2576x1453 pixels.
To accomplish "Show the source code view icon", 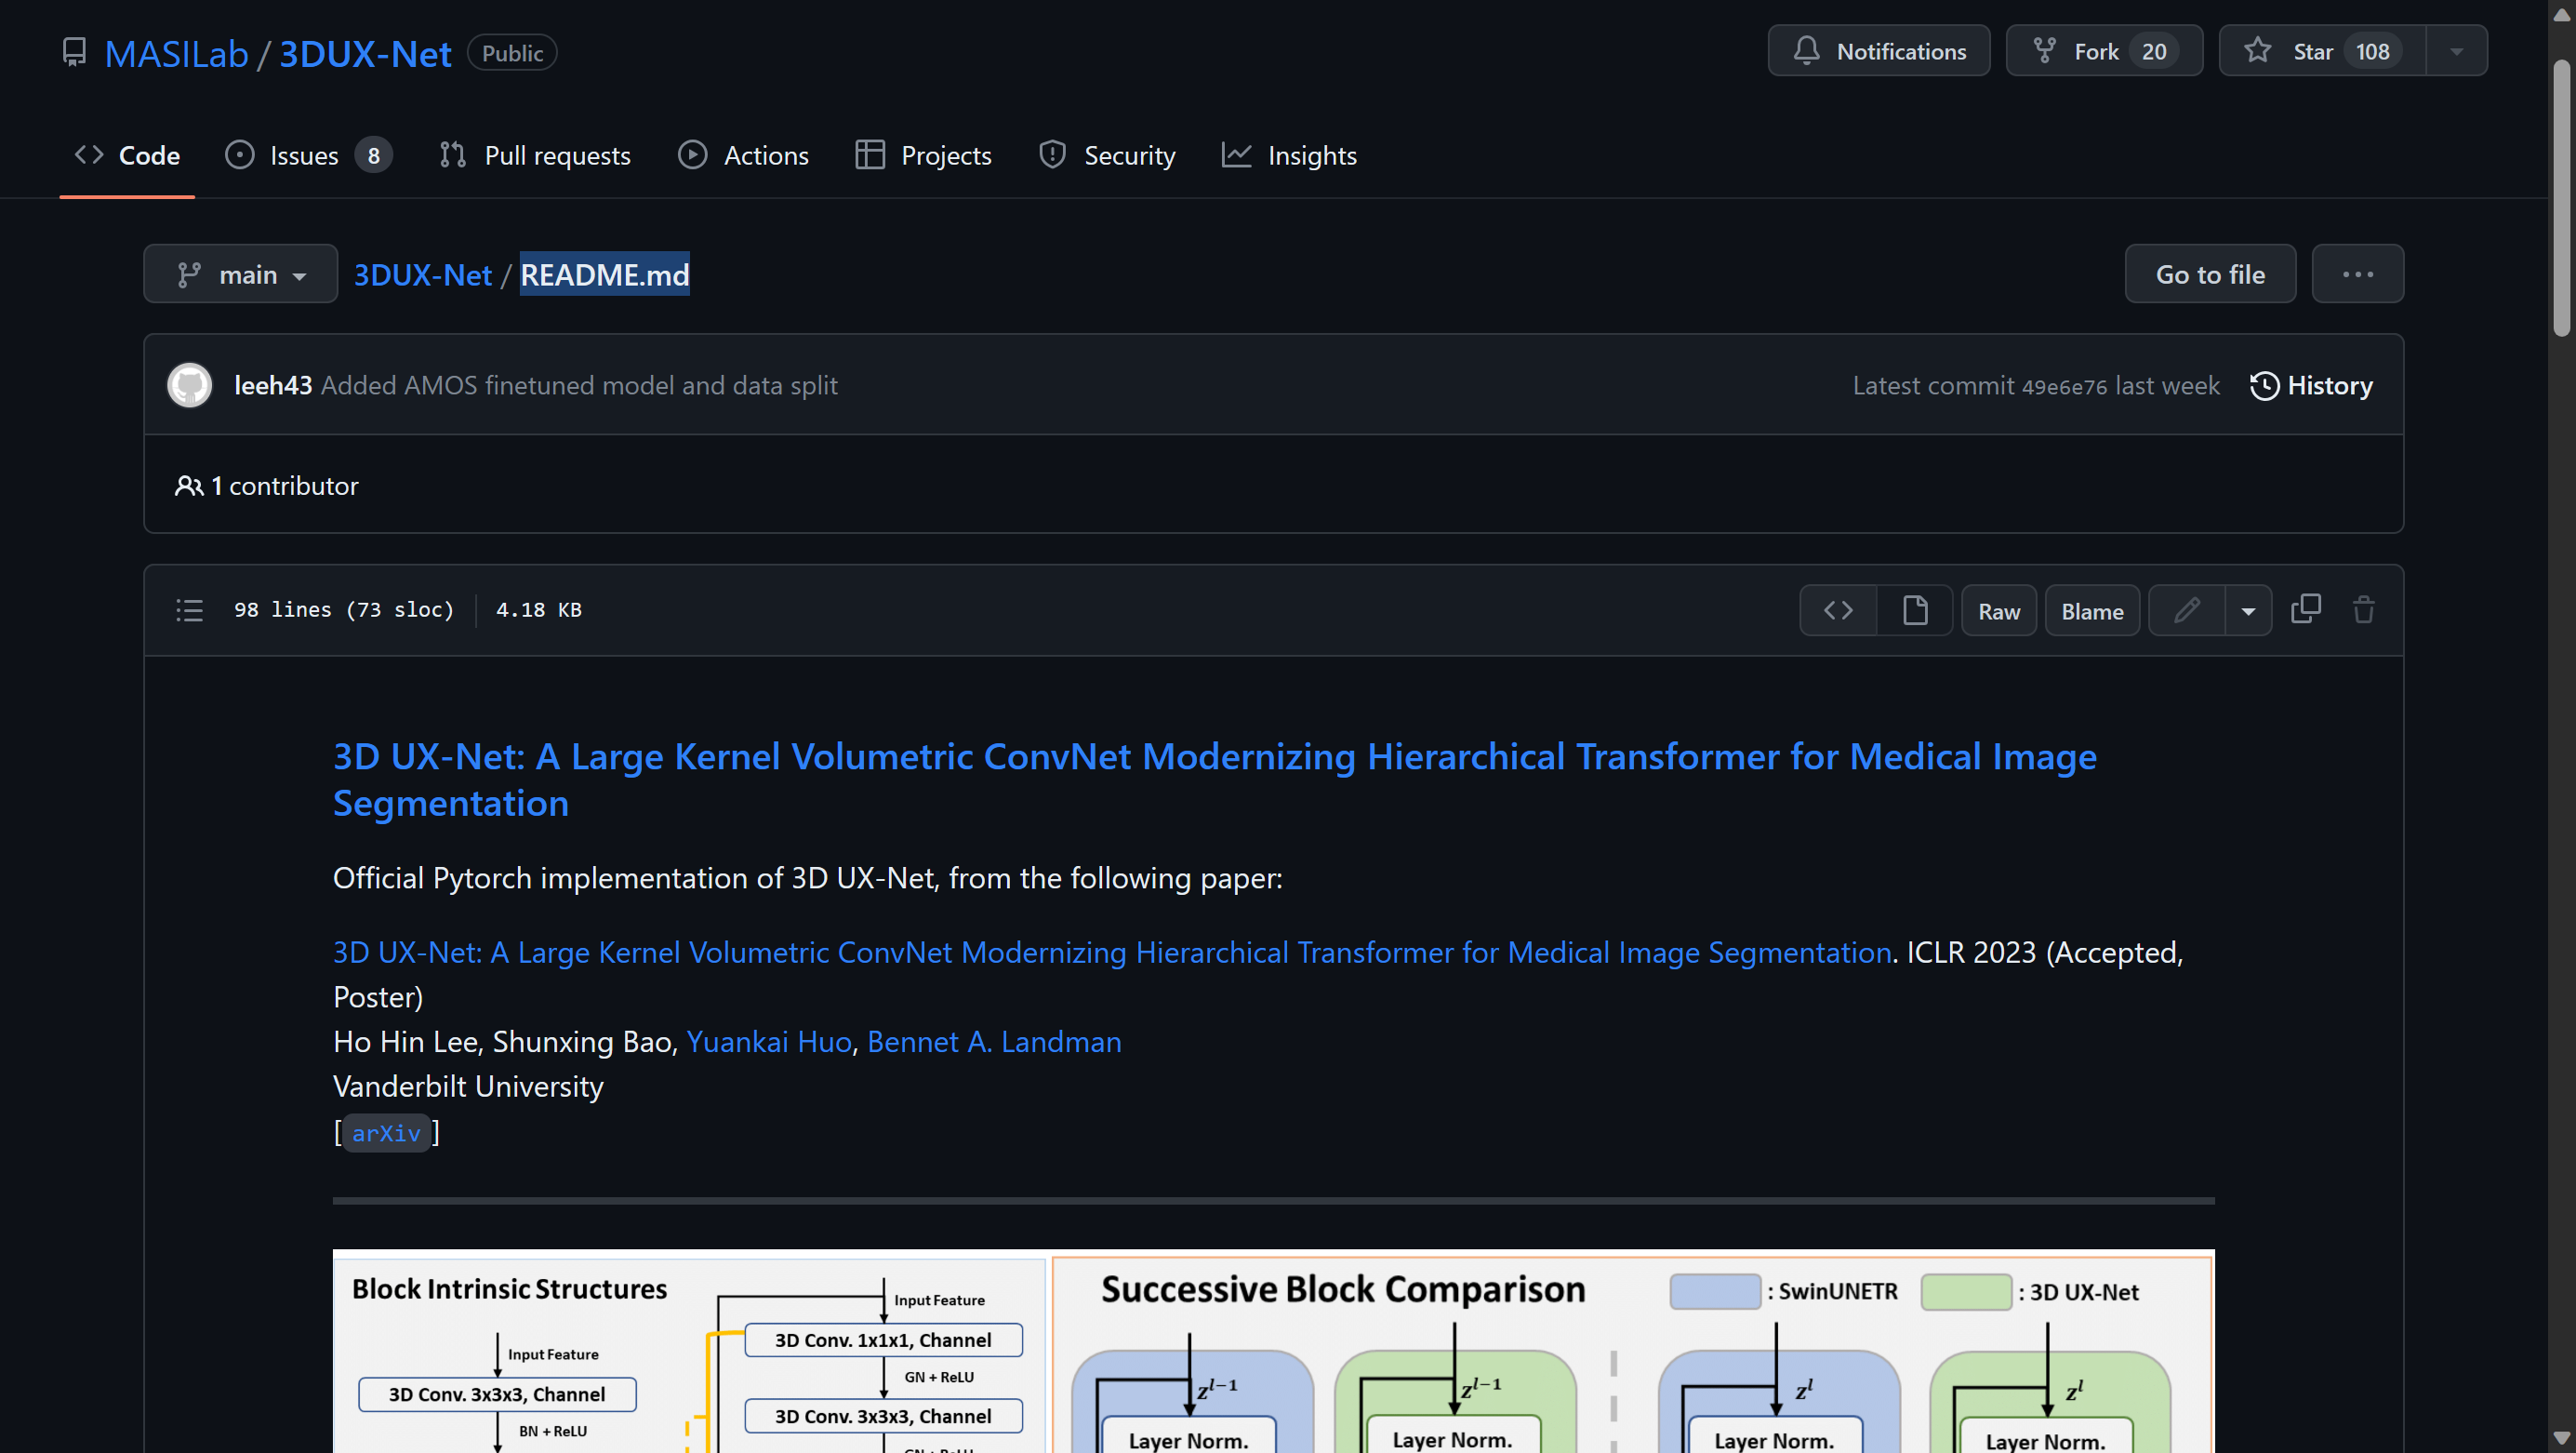I will point(1838,610).
